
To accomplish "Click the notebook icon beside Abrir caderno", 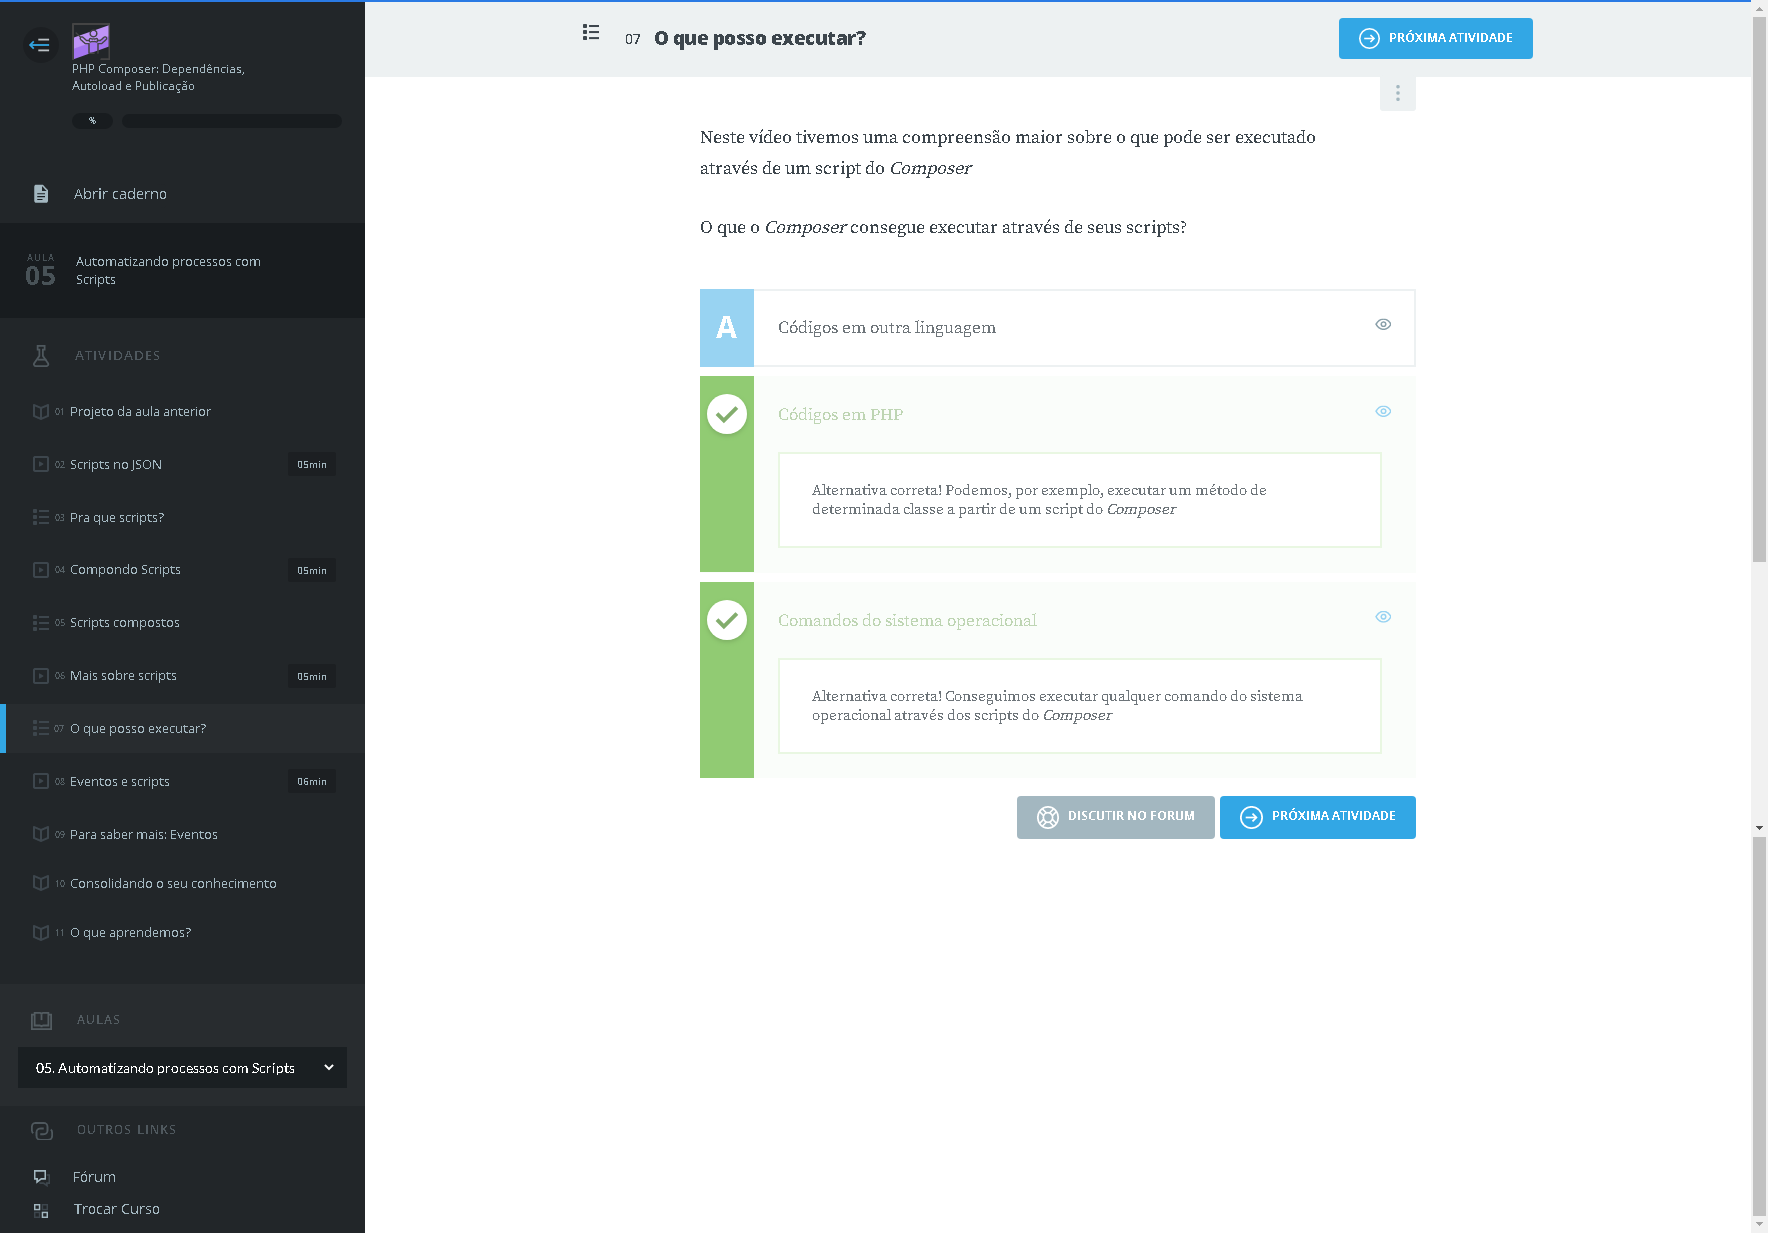I will tap(41, 194).
